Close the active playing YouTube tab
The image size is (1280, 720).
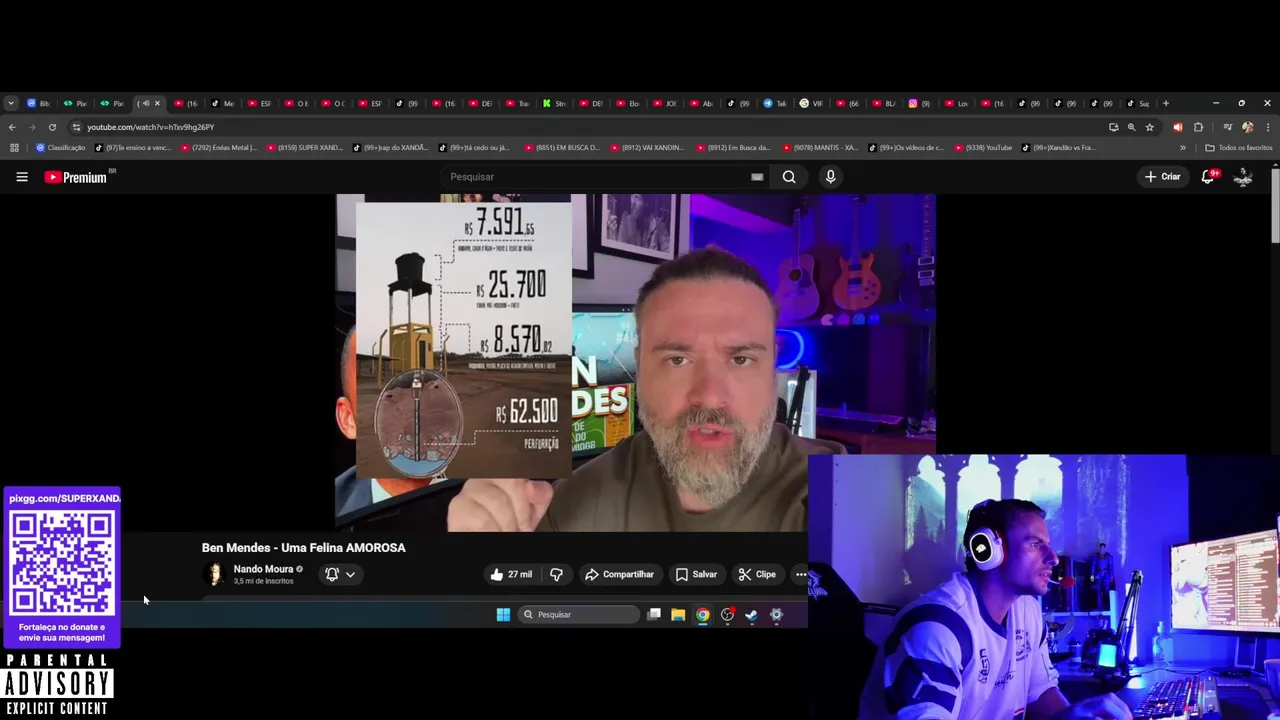[x=157, y=103]
